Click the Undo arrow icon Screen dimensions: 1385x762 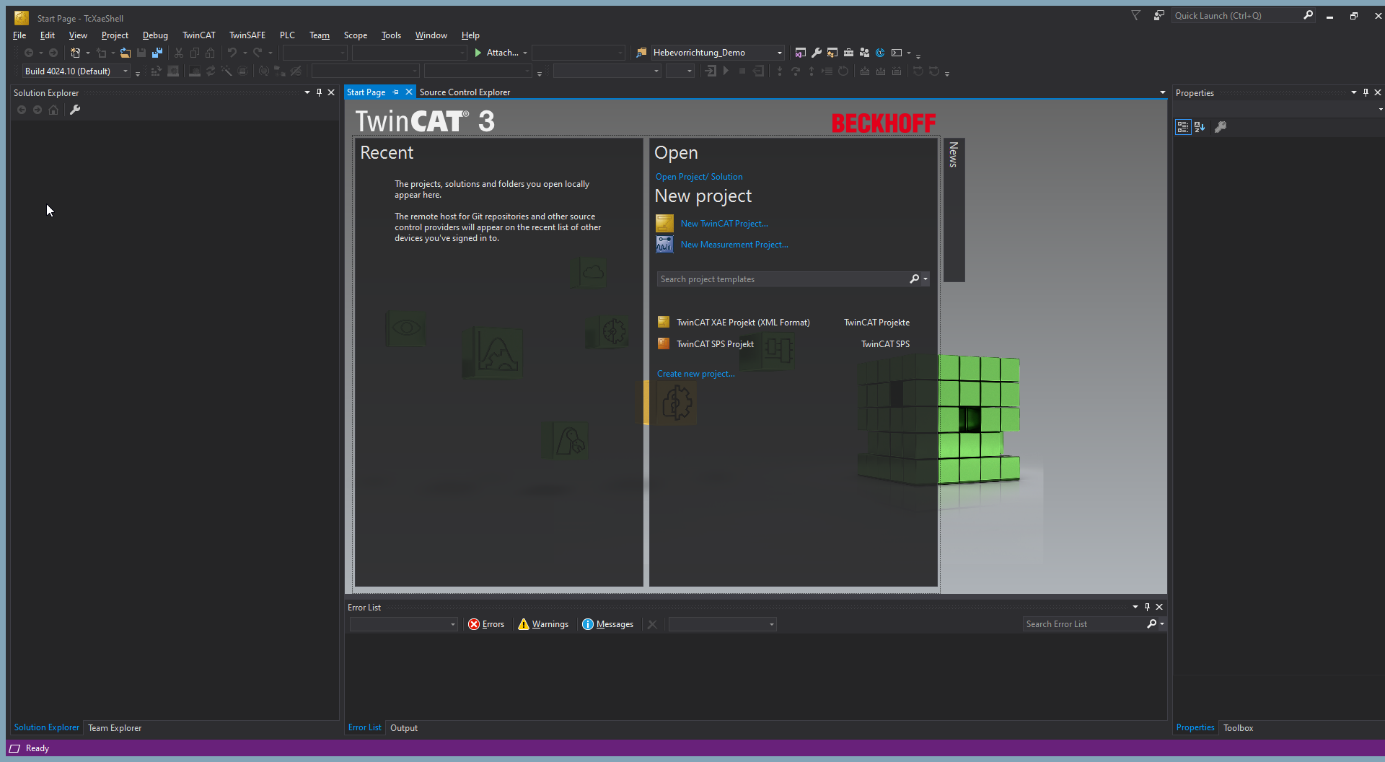[231, 53]
